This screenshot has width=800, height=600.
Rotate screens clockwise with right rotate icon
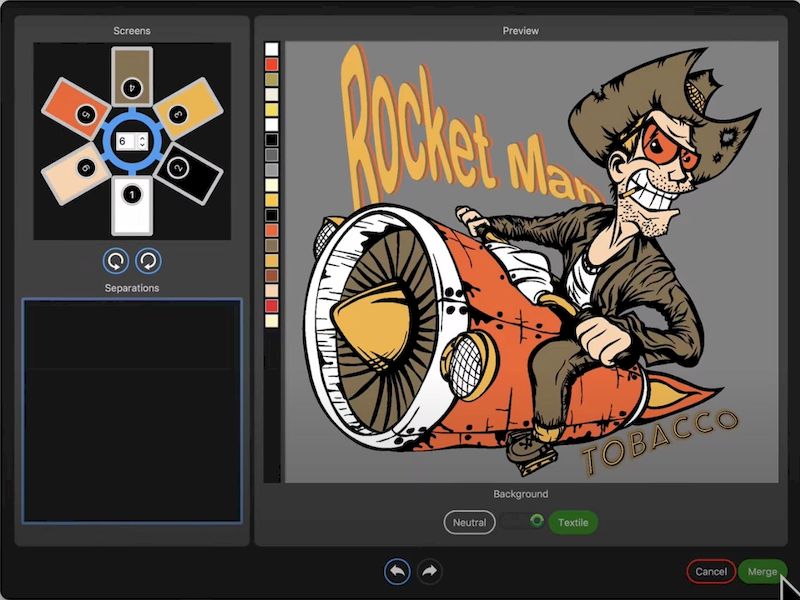pos(149,261)
